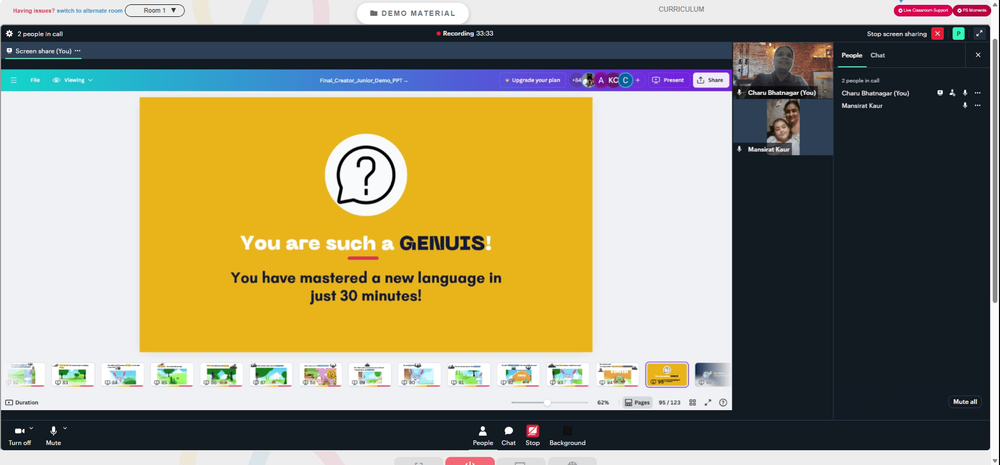Open the Canva help question-mark icon
Image resolution: width=1000 pixels, height=465 pixels.
coord(723,402)
